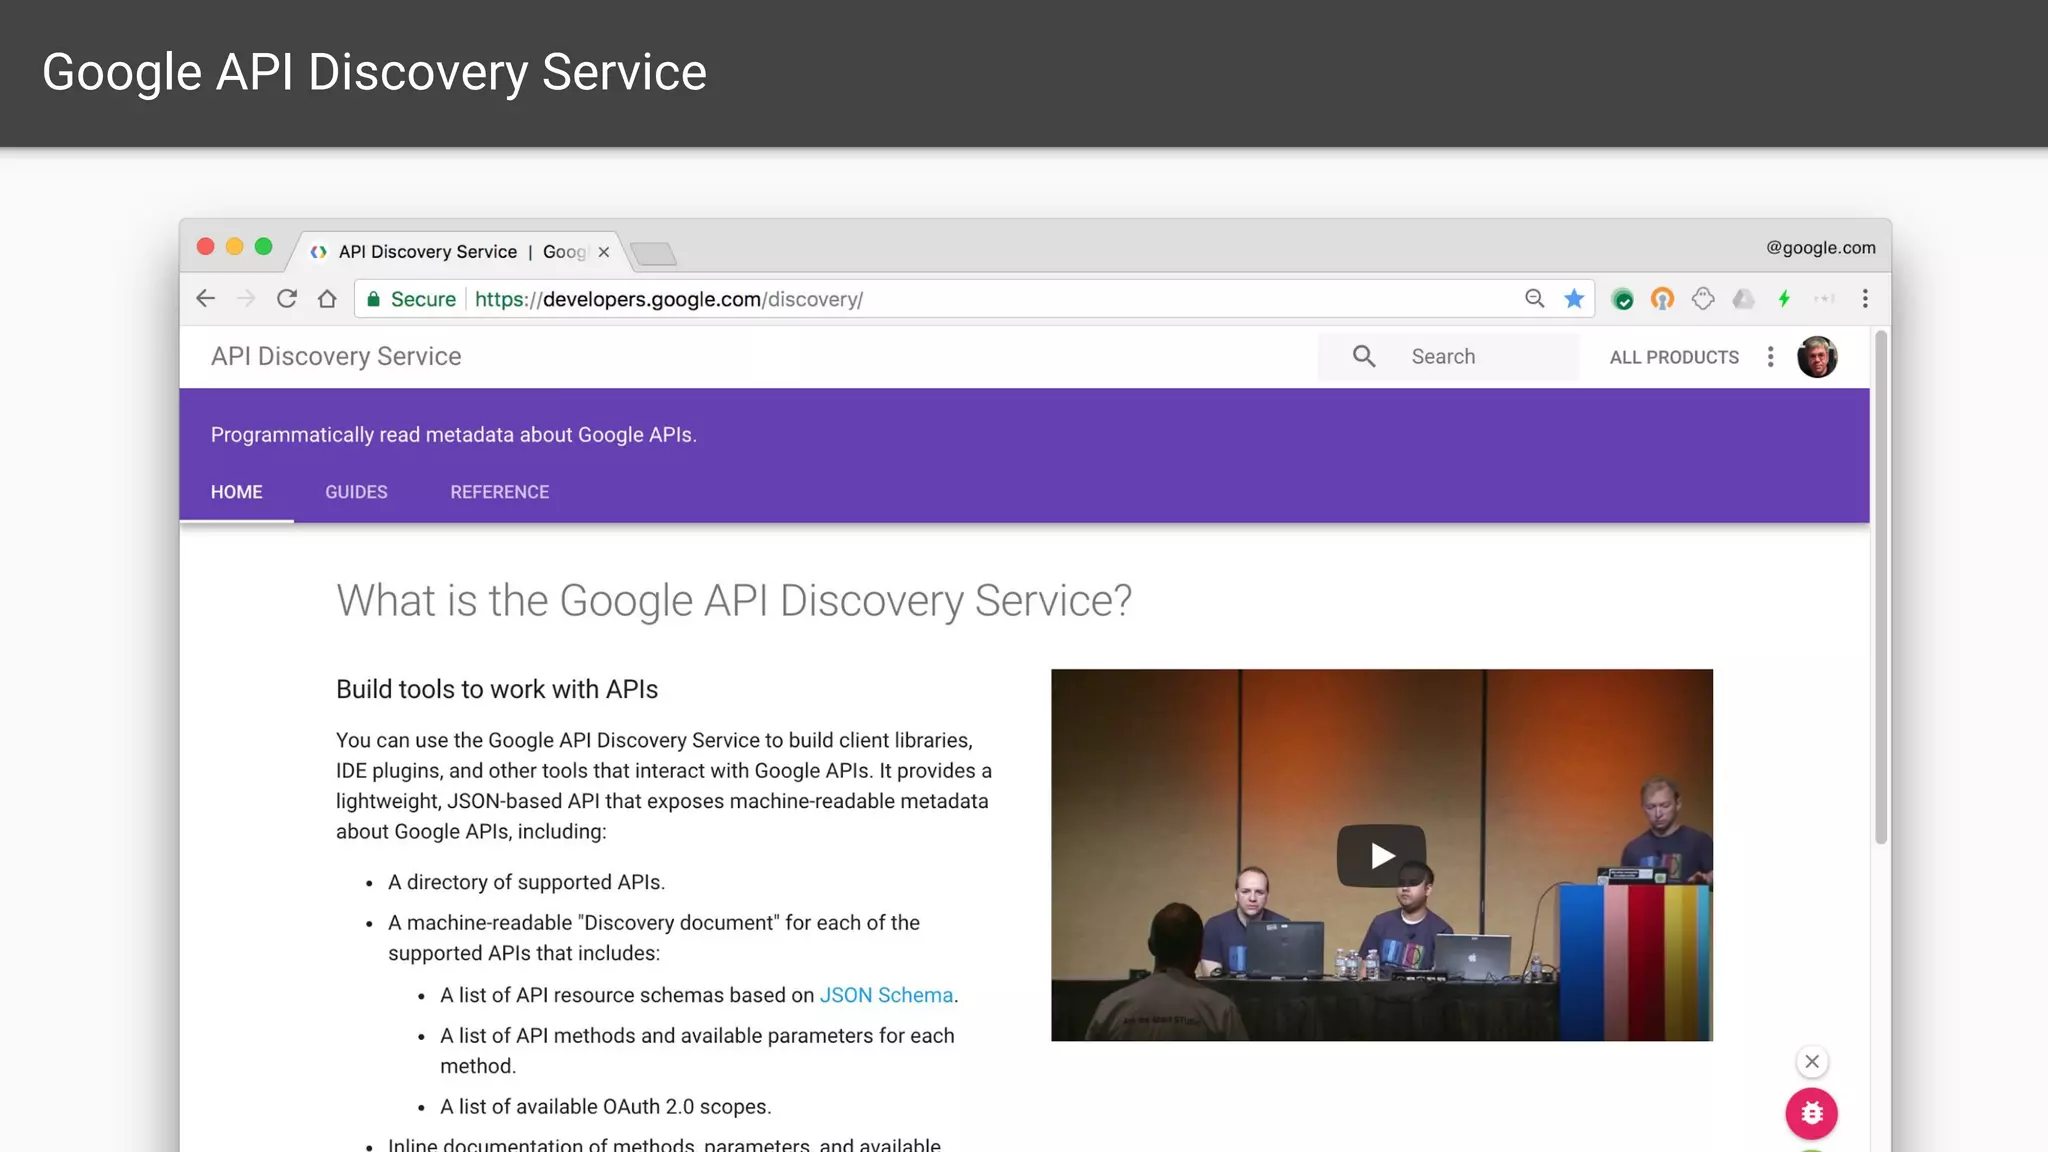Click the address bar URL

pyautogui.click(x=669, y=299)
